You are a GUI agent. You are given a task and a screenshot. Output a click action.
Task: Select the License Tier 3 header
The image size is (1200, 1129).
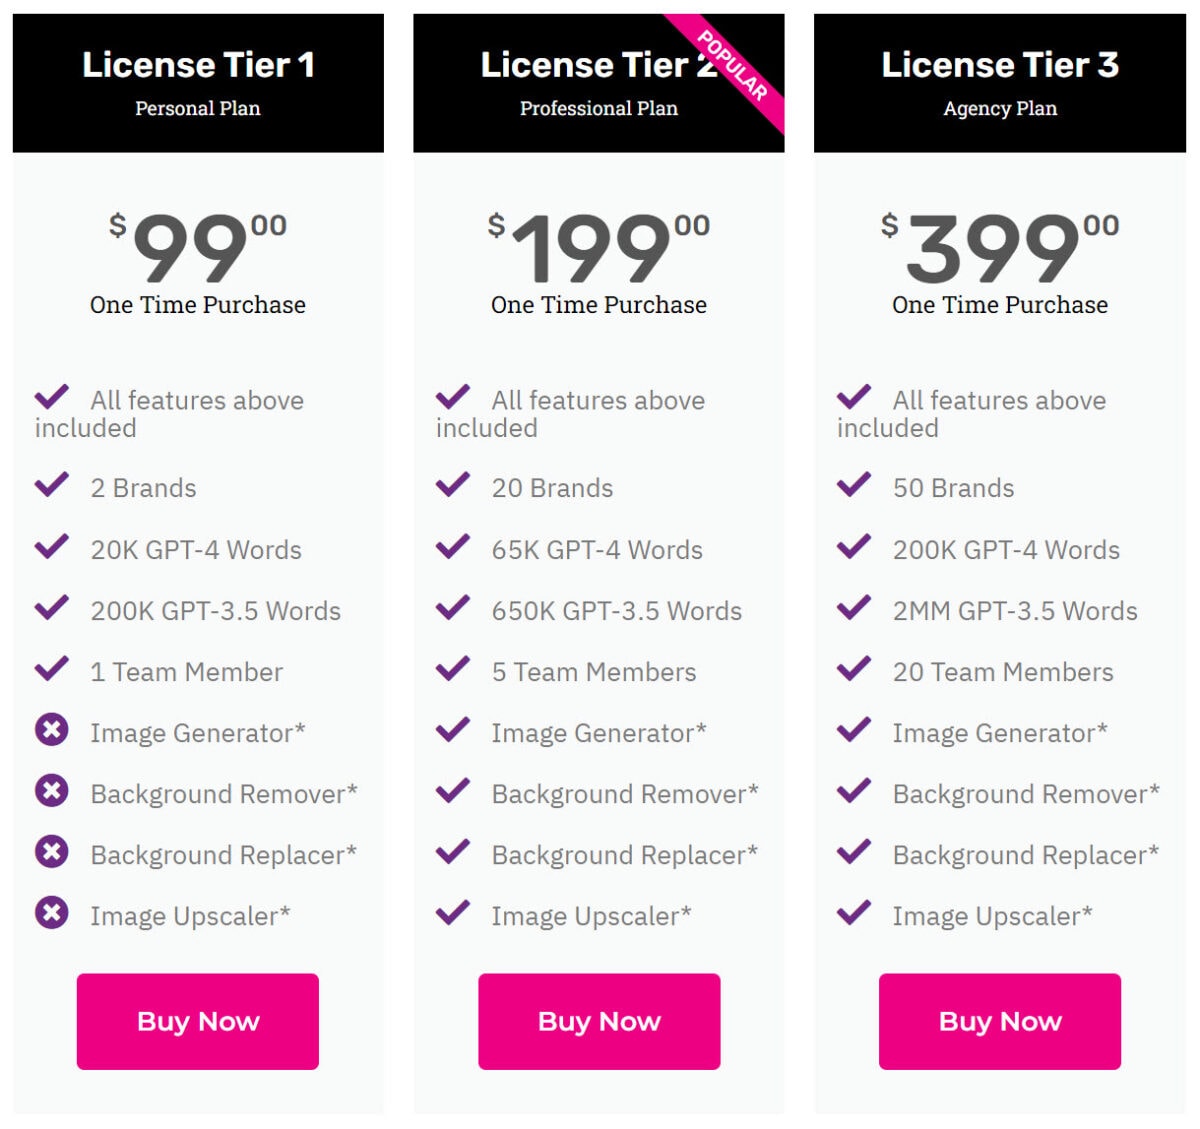point(1000,65)
